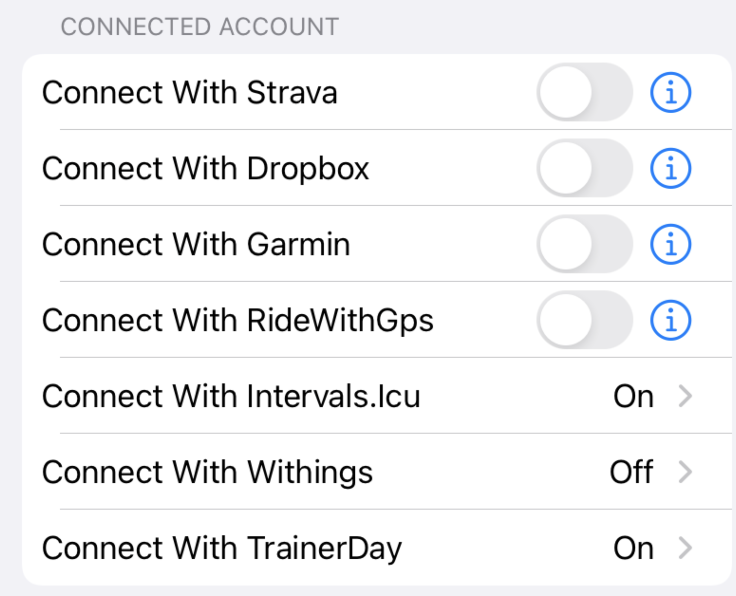The width and height of the screenshot is (736, 596).
Task: Enable the Connect With Strava switch
Action: coord(584,92)
